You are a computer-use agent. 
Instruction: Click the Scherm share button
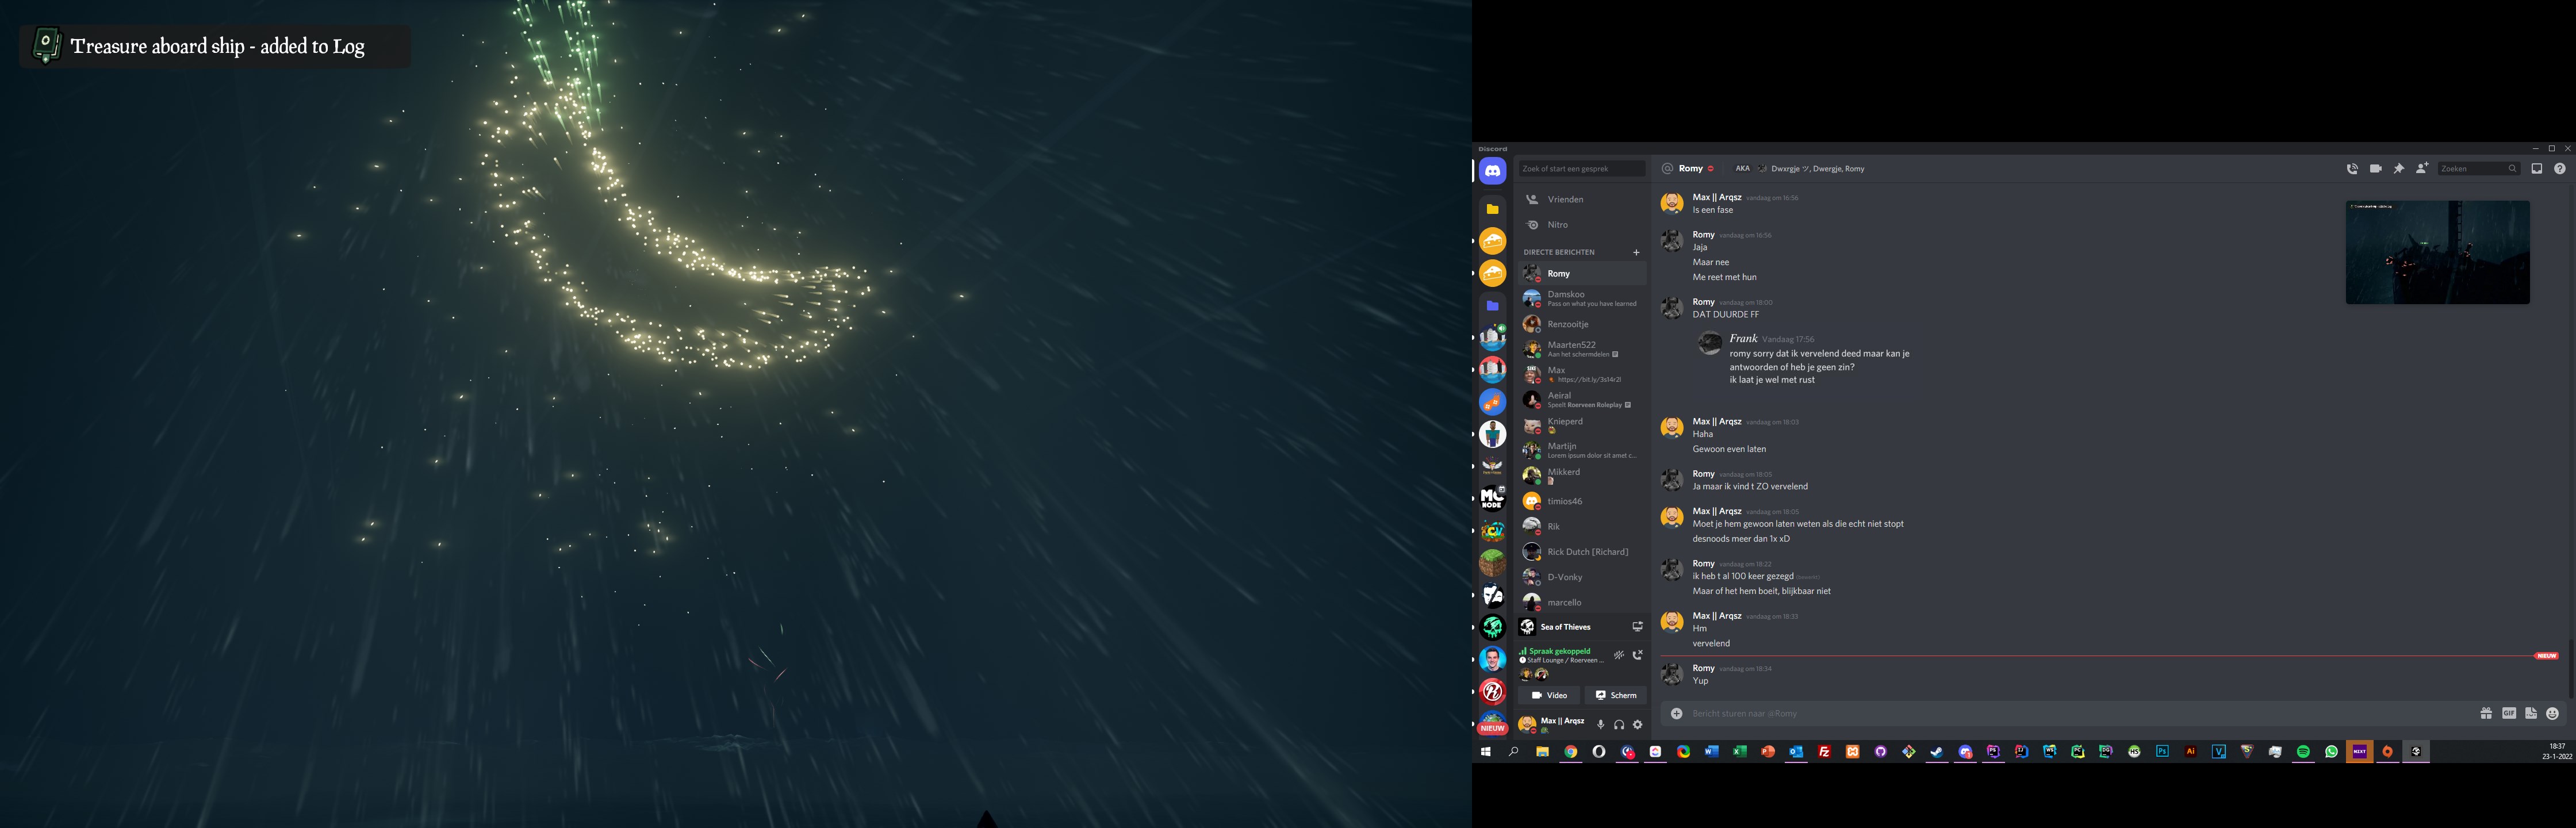[x=1616, y=695]
